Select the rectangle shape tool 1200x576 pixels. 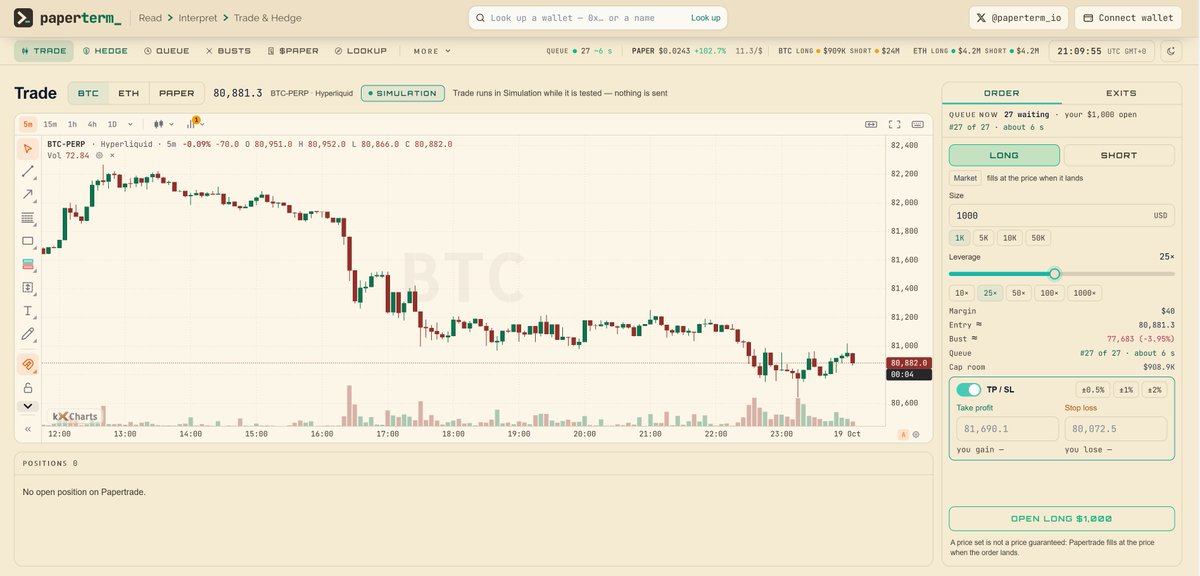[x=28, y=241]
